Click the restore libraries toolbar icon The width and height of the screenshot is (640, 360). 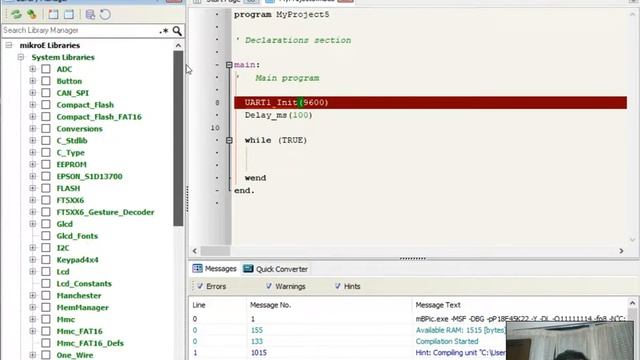coord(90,15)
